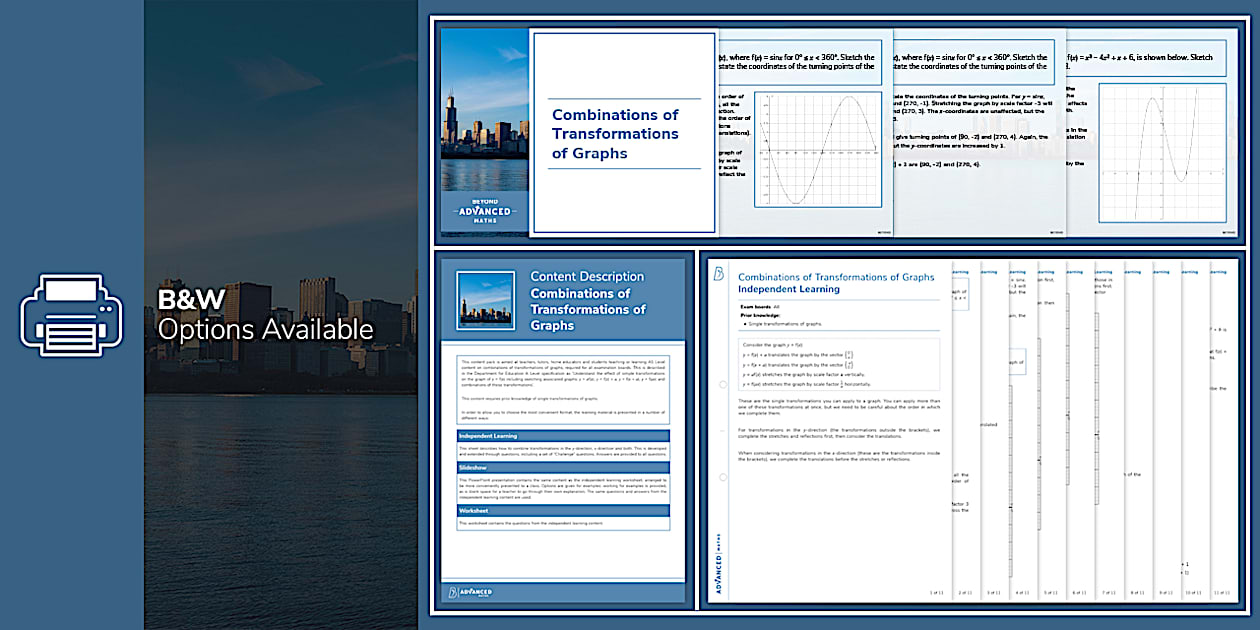Select the Beyond Advanced Maths logo

coord(484,209)
